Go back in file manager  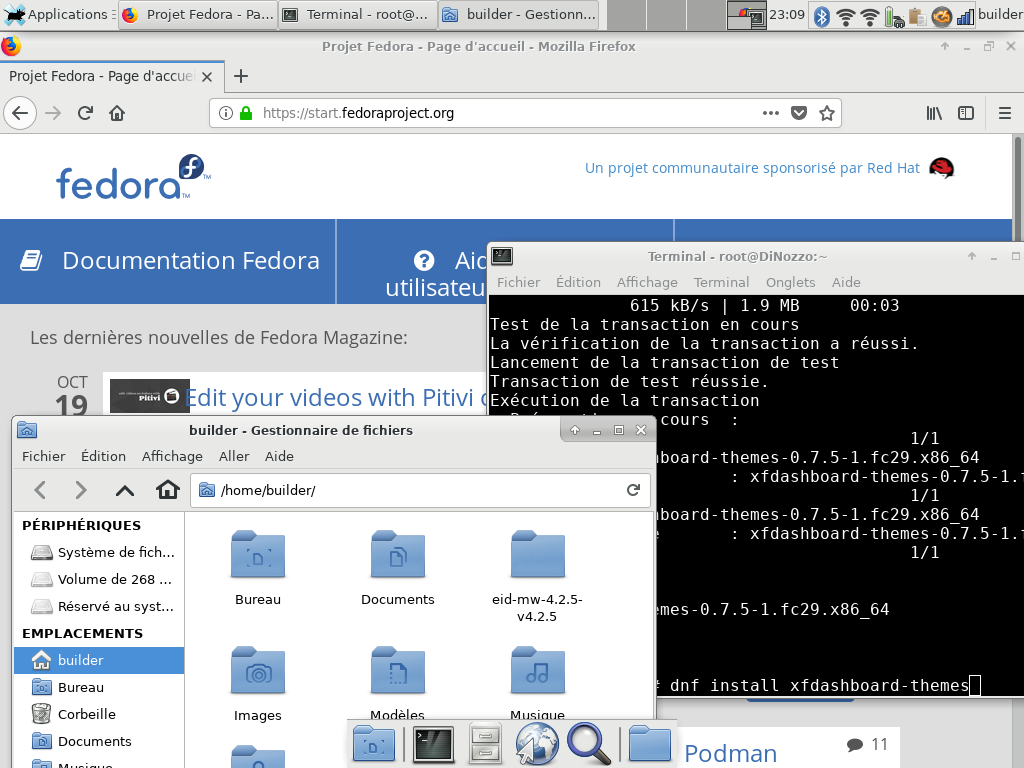pyautogui.click(x=40, y=490)
